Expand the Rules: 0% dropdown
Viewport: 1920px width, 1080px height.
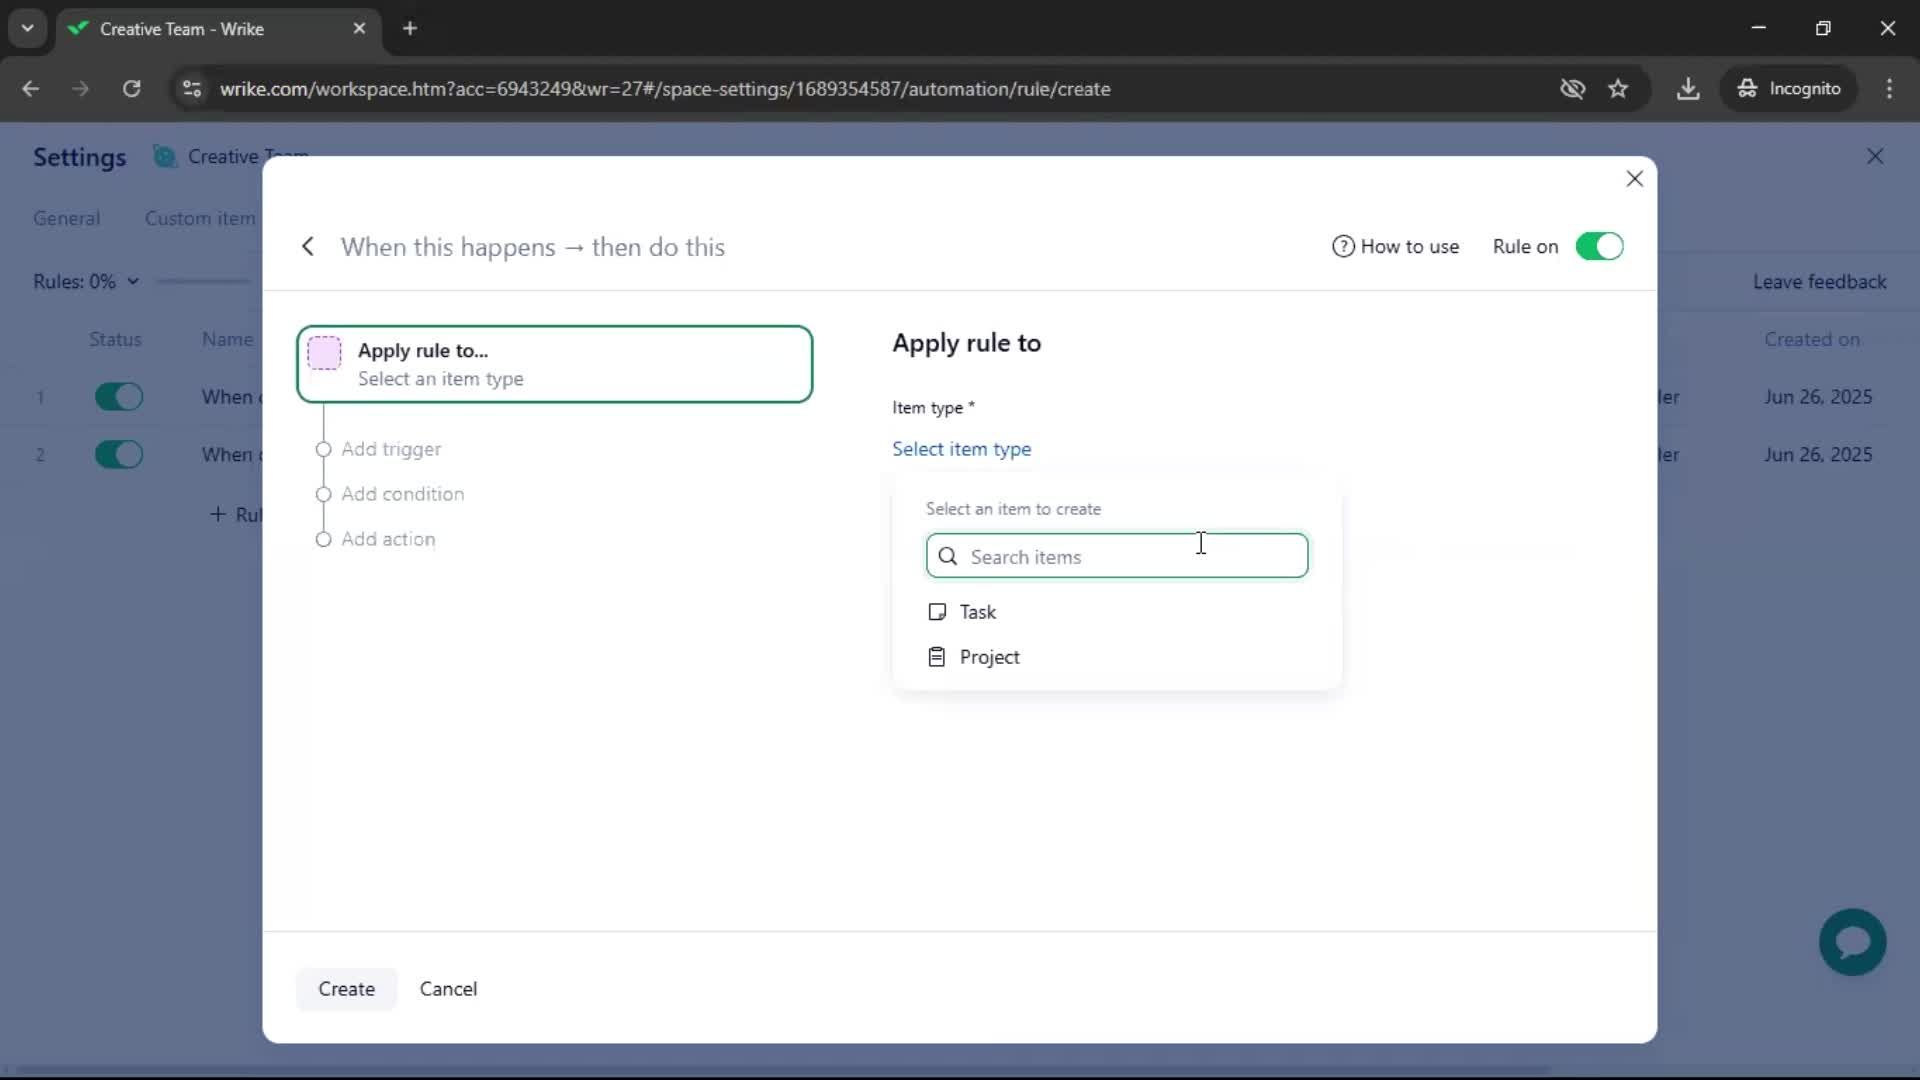(x=86, y=282)
